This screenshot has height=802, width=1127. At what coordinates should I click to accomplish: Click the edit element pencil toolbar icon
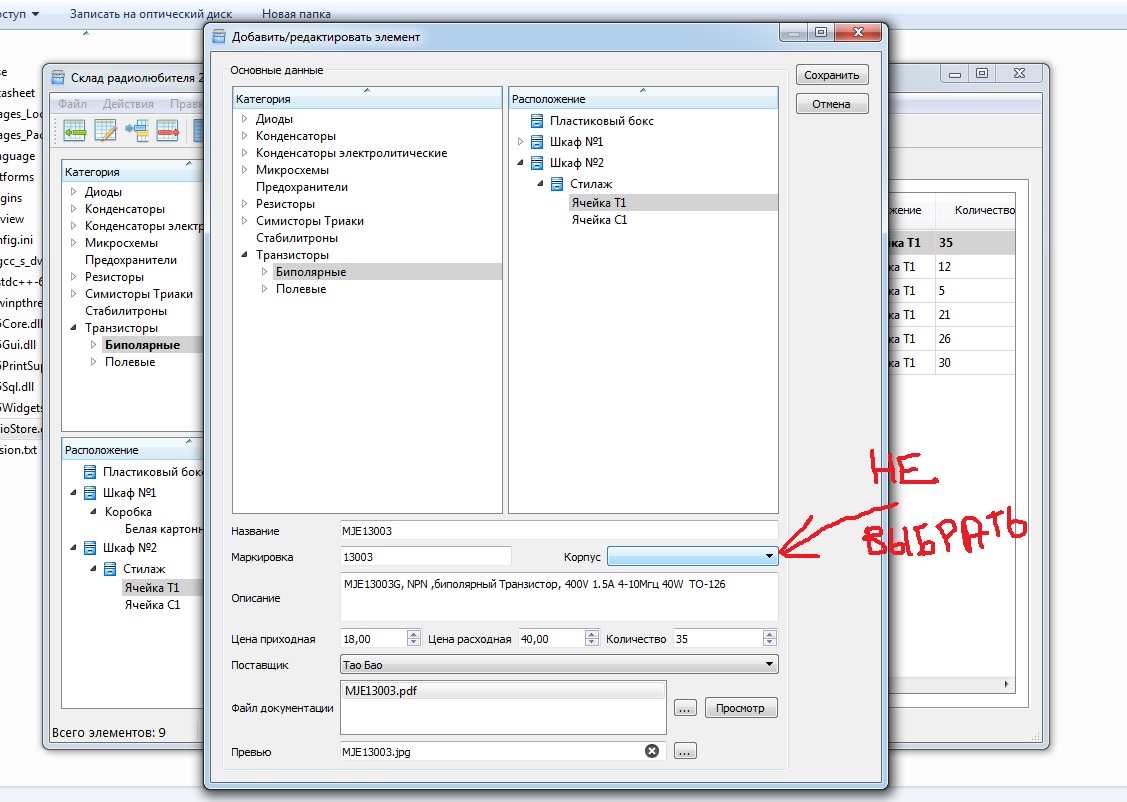coord(106,130)
